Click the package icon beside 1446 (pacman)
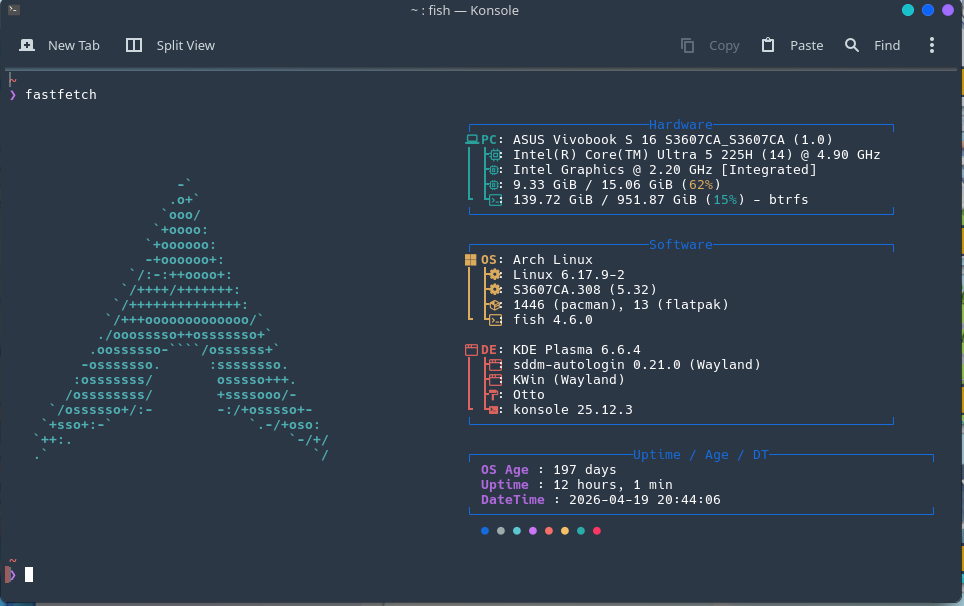 [x=496, y=305]
